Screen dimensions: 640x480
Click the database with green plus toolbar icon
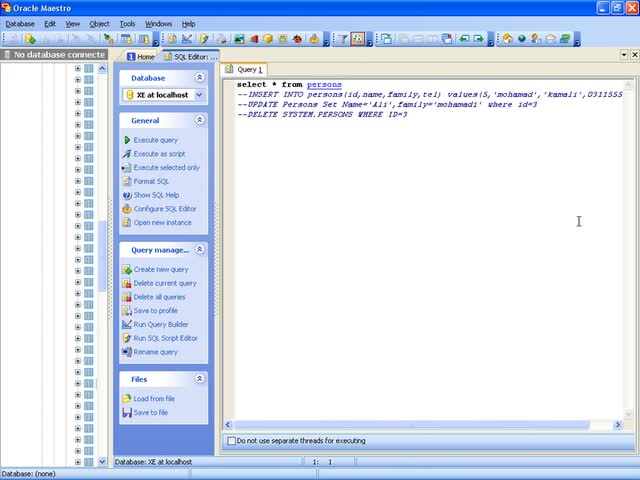click(30, 39)
